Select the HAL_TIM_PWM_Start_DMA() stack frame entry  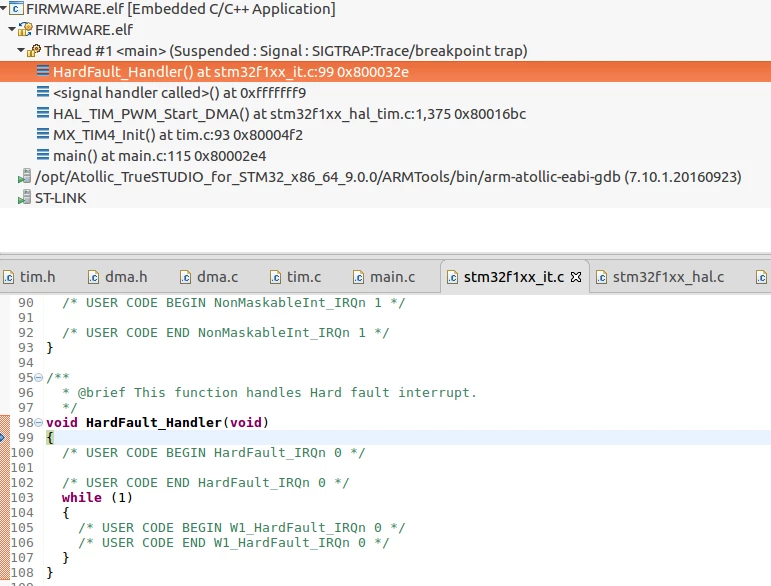point(289,114)
